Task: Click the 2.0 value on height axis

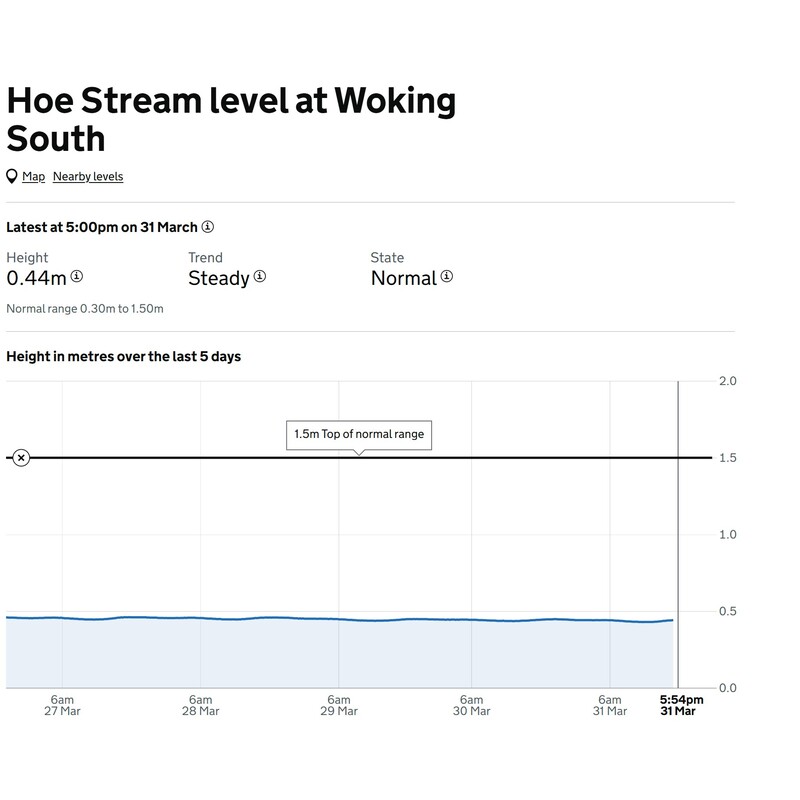Action: (x=727, y=381)
